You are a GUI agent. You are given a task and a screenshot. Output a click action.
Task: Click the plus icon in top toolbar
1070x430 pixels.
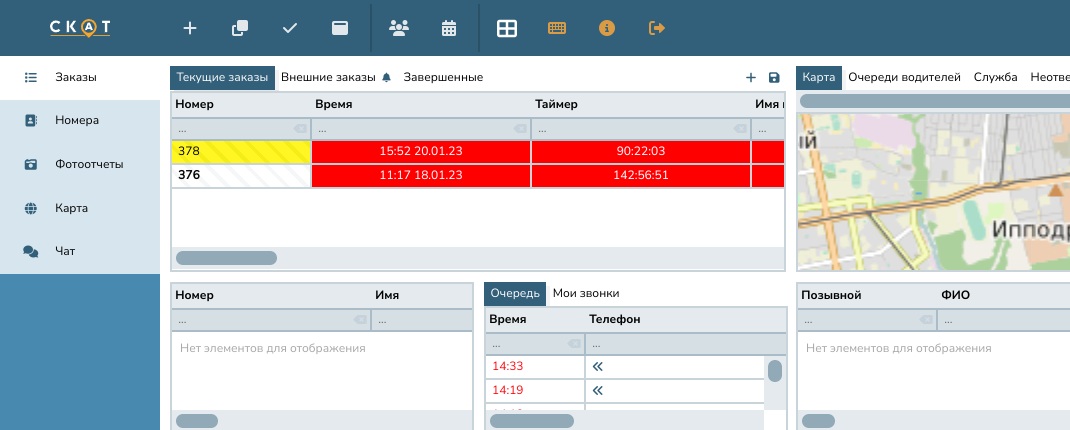190,28
